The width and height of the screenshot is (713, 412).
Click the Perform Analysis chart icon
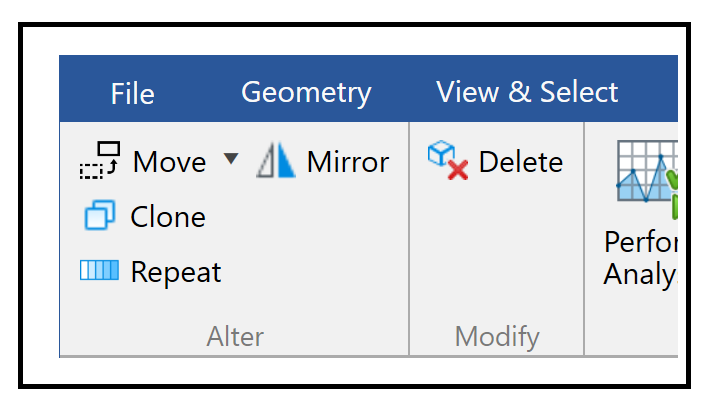[x=647, y=179]
